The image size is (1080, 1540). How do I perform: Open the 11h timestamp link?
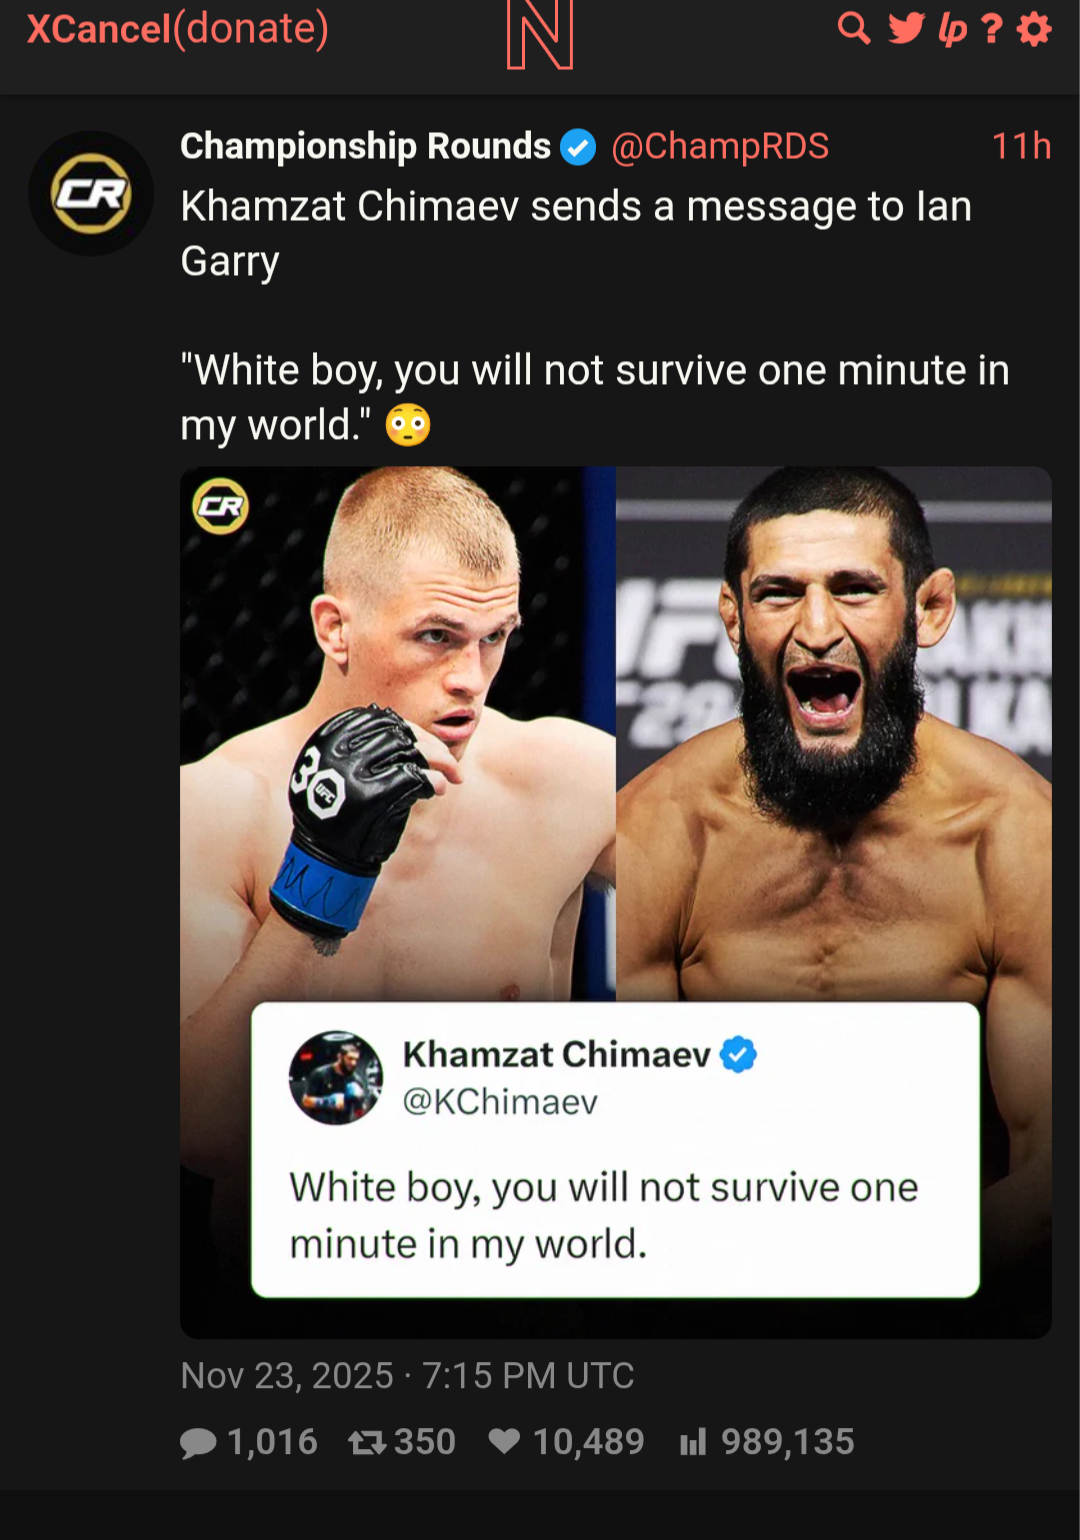(1021, 146)
